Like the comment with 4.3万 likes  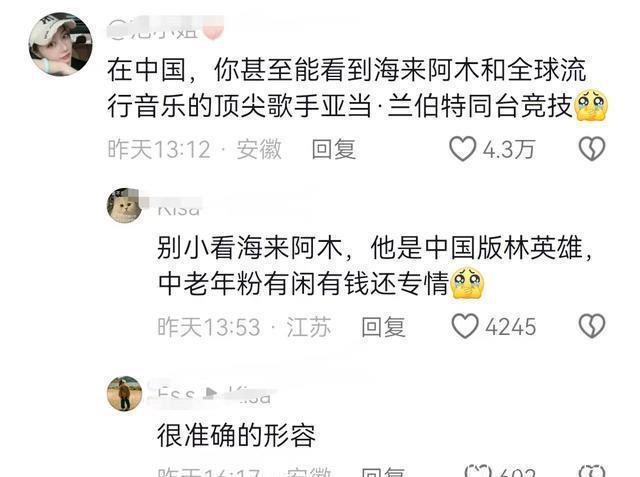click(x=462, y=149)
